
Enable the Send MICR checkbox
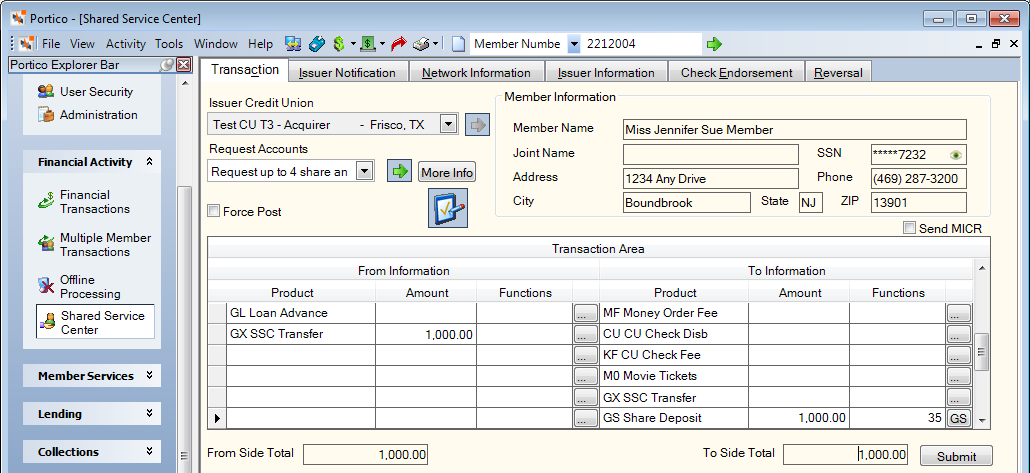pyautogui.click(x=909, y=229)
